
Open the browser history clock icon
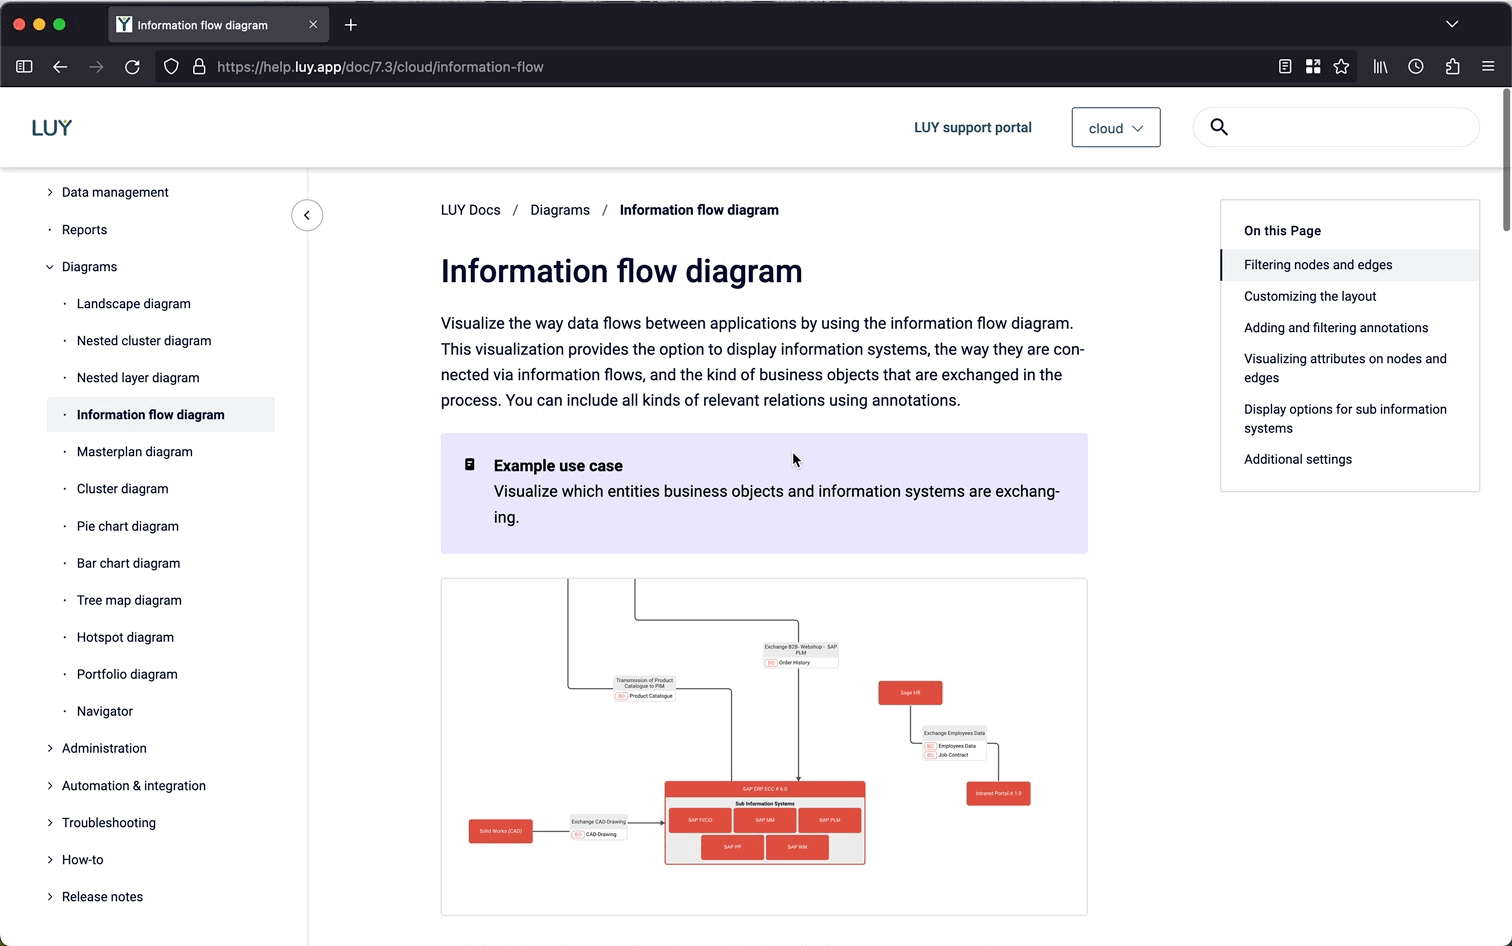point(1416,67)
